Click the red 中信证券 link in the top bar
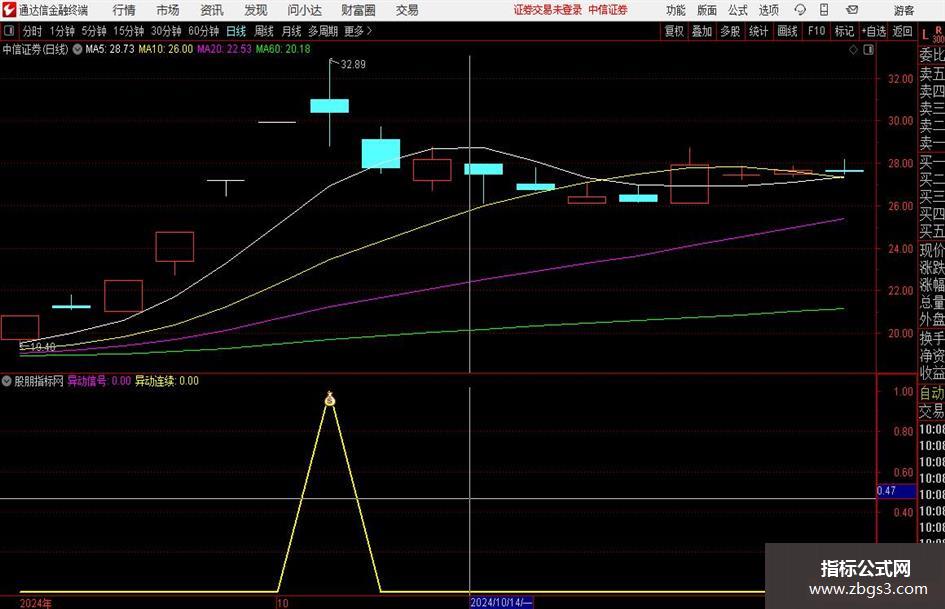This screenshot has width=945, height=609. [x=608, y=10]
